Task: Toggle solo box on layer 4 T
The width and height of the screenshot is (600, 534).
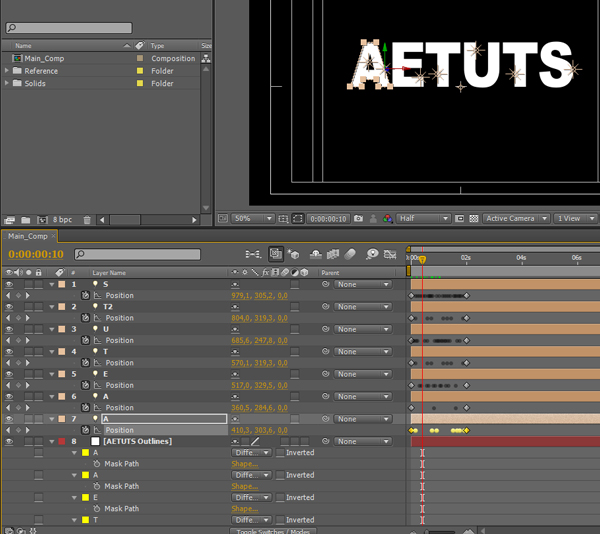Action: (29, 352)
